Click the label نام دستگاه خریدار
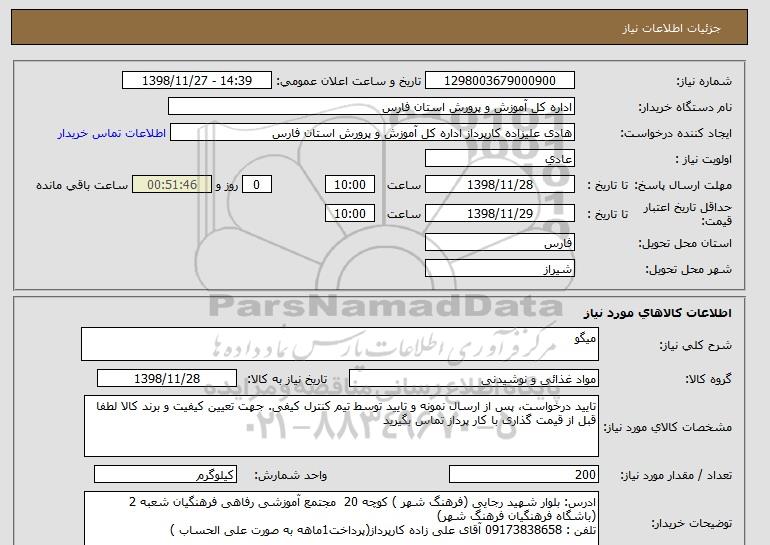 coord(685,107)
